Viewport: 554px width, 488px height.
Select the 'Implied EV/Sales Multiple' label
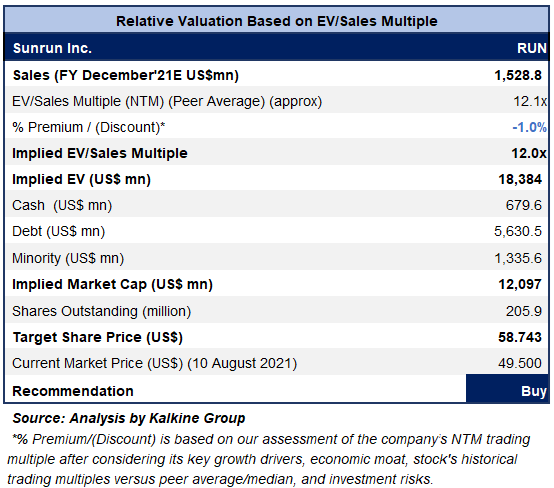coord(100,153)
